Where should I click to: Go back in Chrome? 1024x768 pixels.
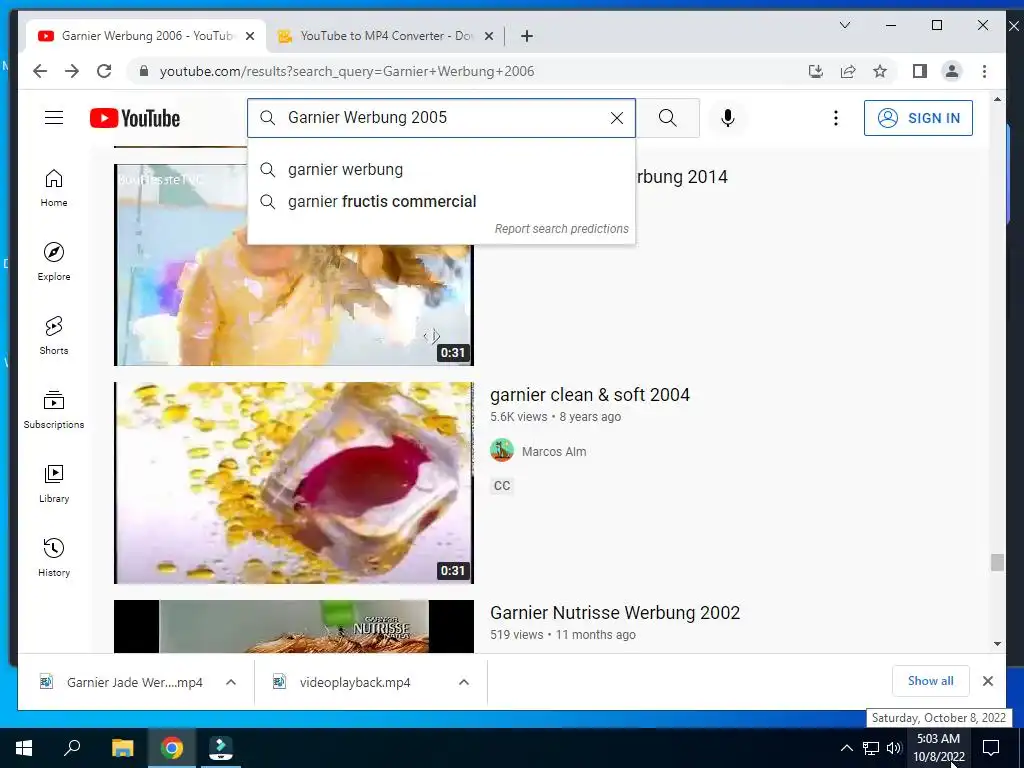tap(40, 71)
